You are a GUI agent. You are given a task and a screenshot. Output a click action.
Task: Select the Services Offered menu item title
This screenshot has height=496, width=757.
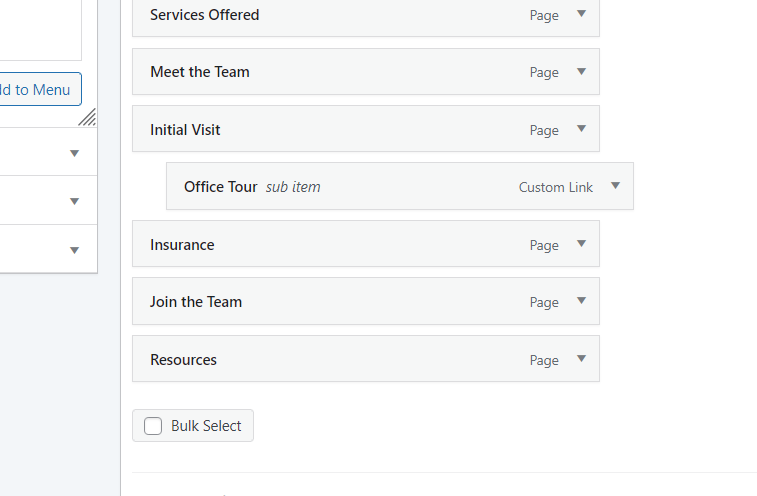click(x=204, y=15)
